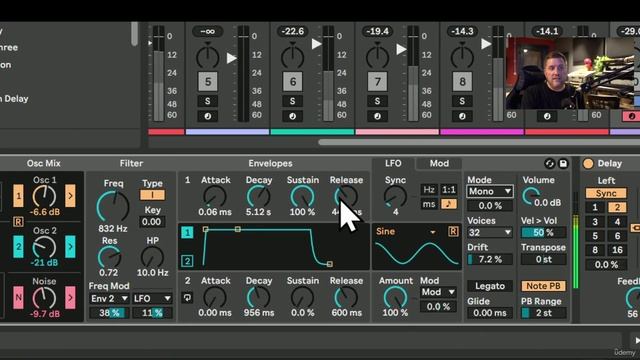Click the webcam video thumbnail

tap(570, 74)
